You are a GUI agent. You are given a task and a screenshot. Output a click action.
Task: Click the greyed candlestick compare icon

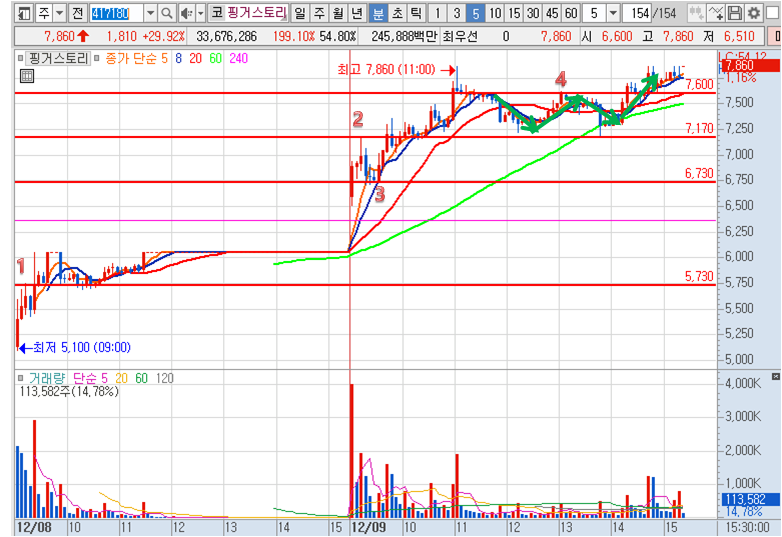(696, 13)
